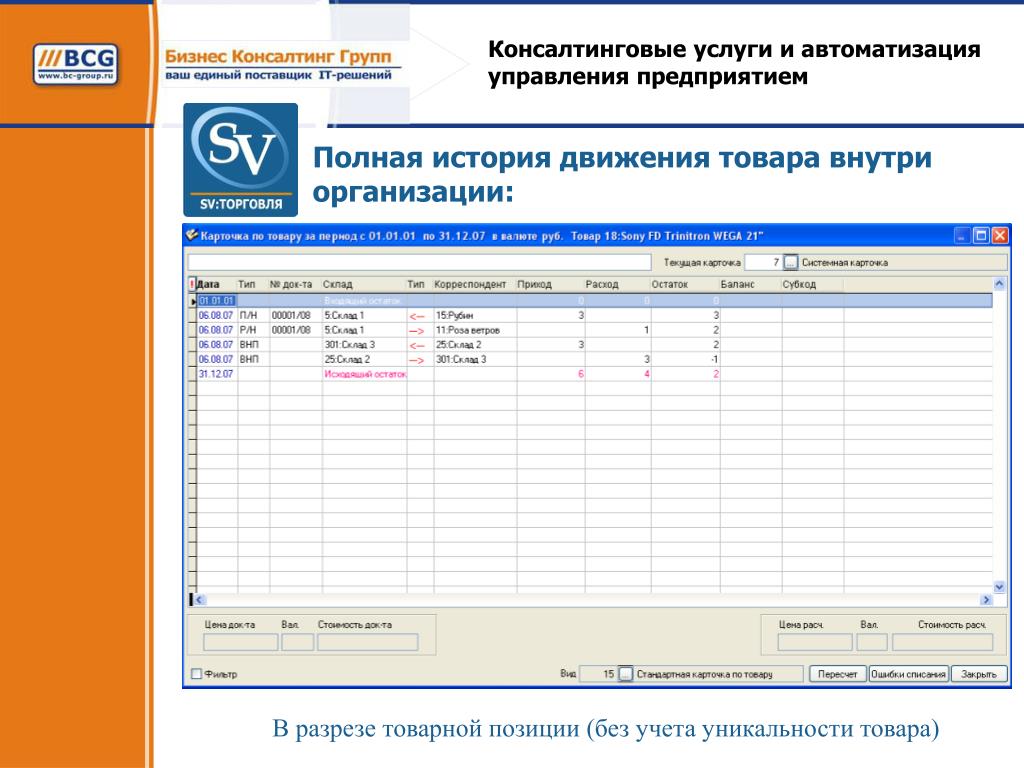
Task: Click the Текущая карточка number field
Action: pyautogui.click(x=763, y=263)
